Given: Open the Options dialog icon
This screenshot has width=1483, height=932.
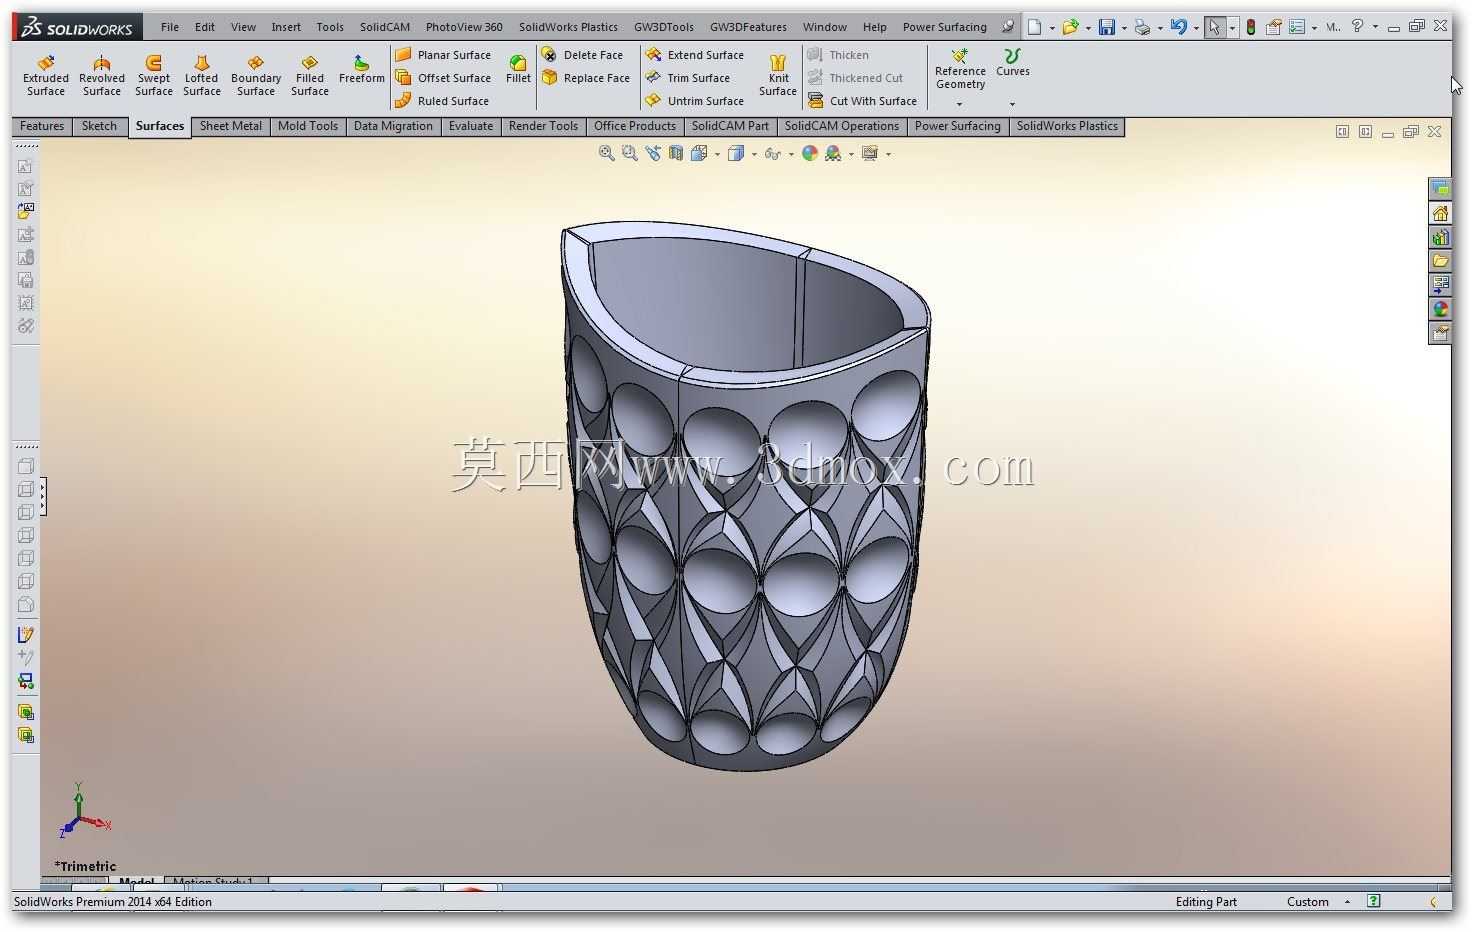Looking at the screenshot, I should pos(1297,27).
